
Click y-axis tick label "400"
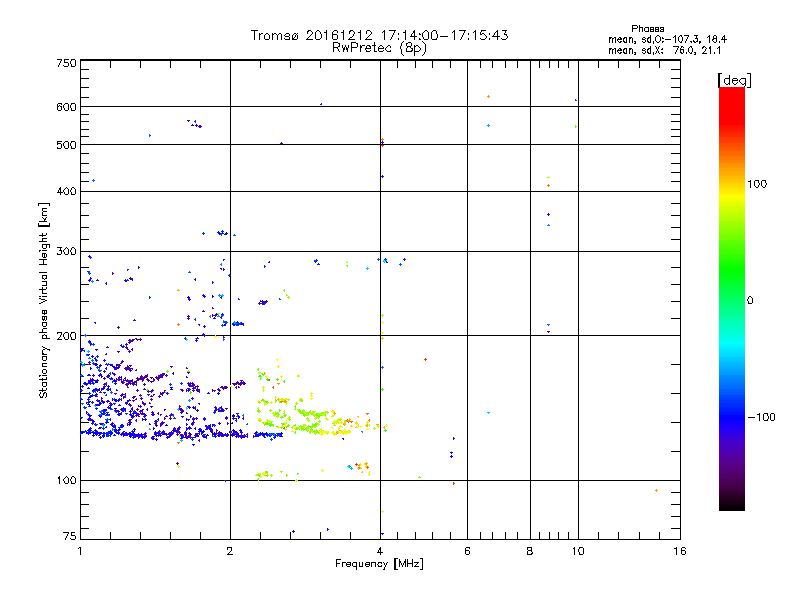click(66, 191)
